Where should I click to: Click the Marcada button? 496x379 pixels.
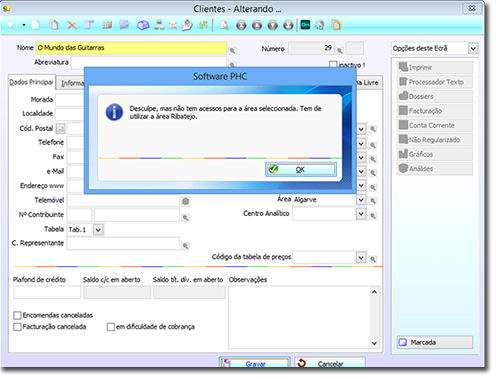pos(435,342)
